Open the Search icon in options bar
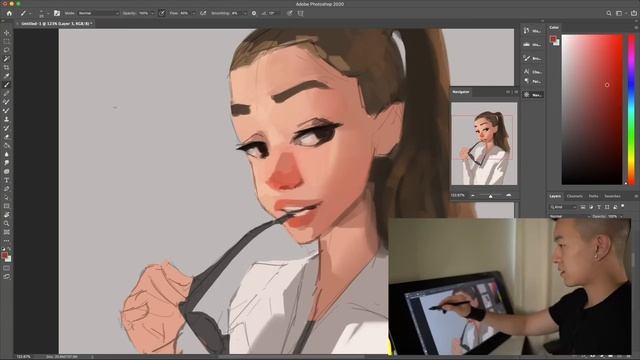Screen dimensions: 640x360 click(609, 13)
